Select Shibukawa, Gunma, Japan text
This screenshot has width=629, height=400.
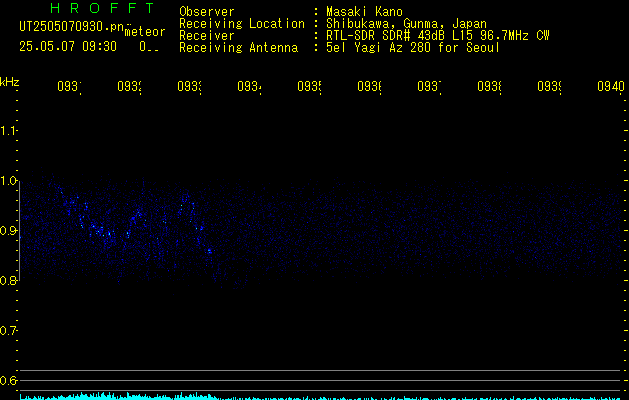(x=406, y=24)
